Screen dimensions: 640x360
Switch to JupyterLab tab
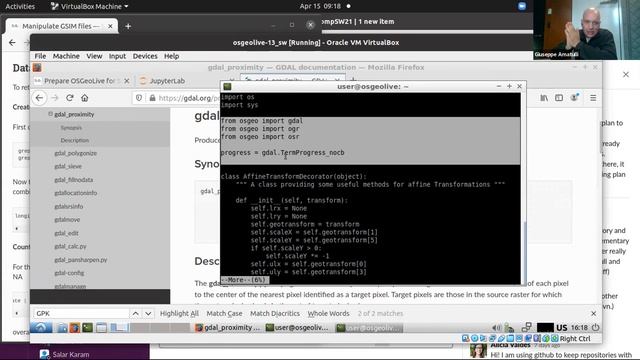coord(167,81)
